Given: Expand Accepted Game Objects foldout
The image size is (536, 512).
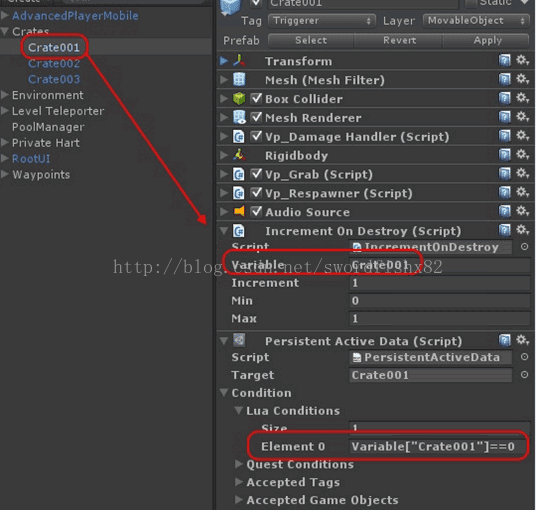Looking at the screenshot, I should point(239,500).
